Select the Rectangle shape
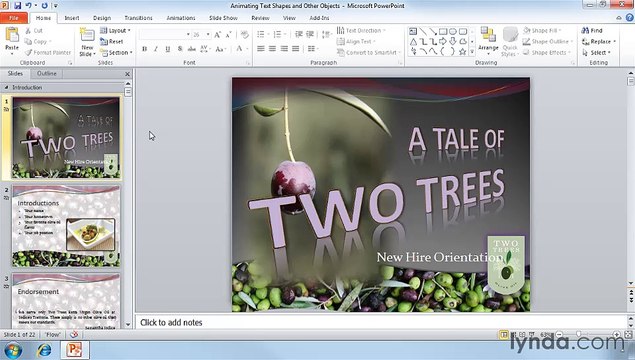635x360 pixels. (443, 31)
